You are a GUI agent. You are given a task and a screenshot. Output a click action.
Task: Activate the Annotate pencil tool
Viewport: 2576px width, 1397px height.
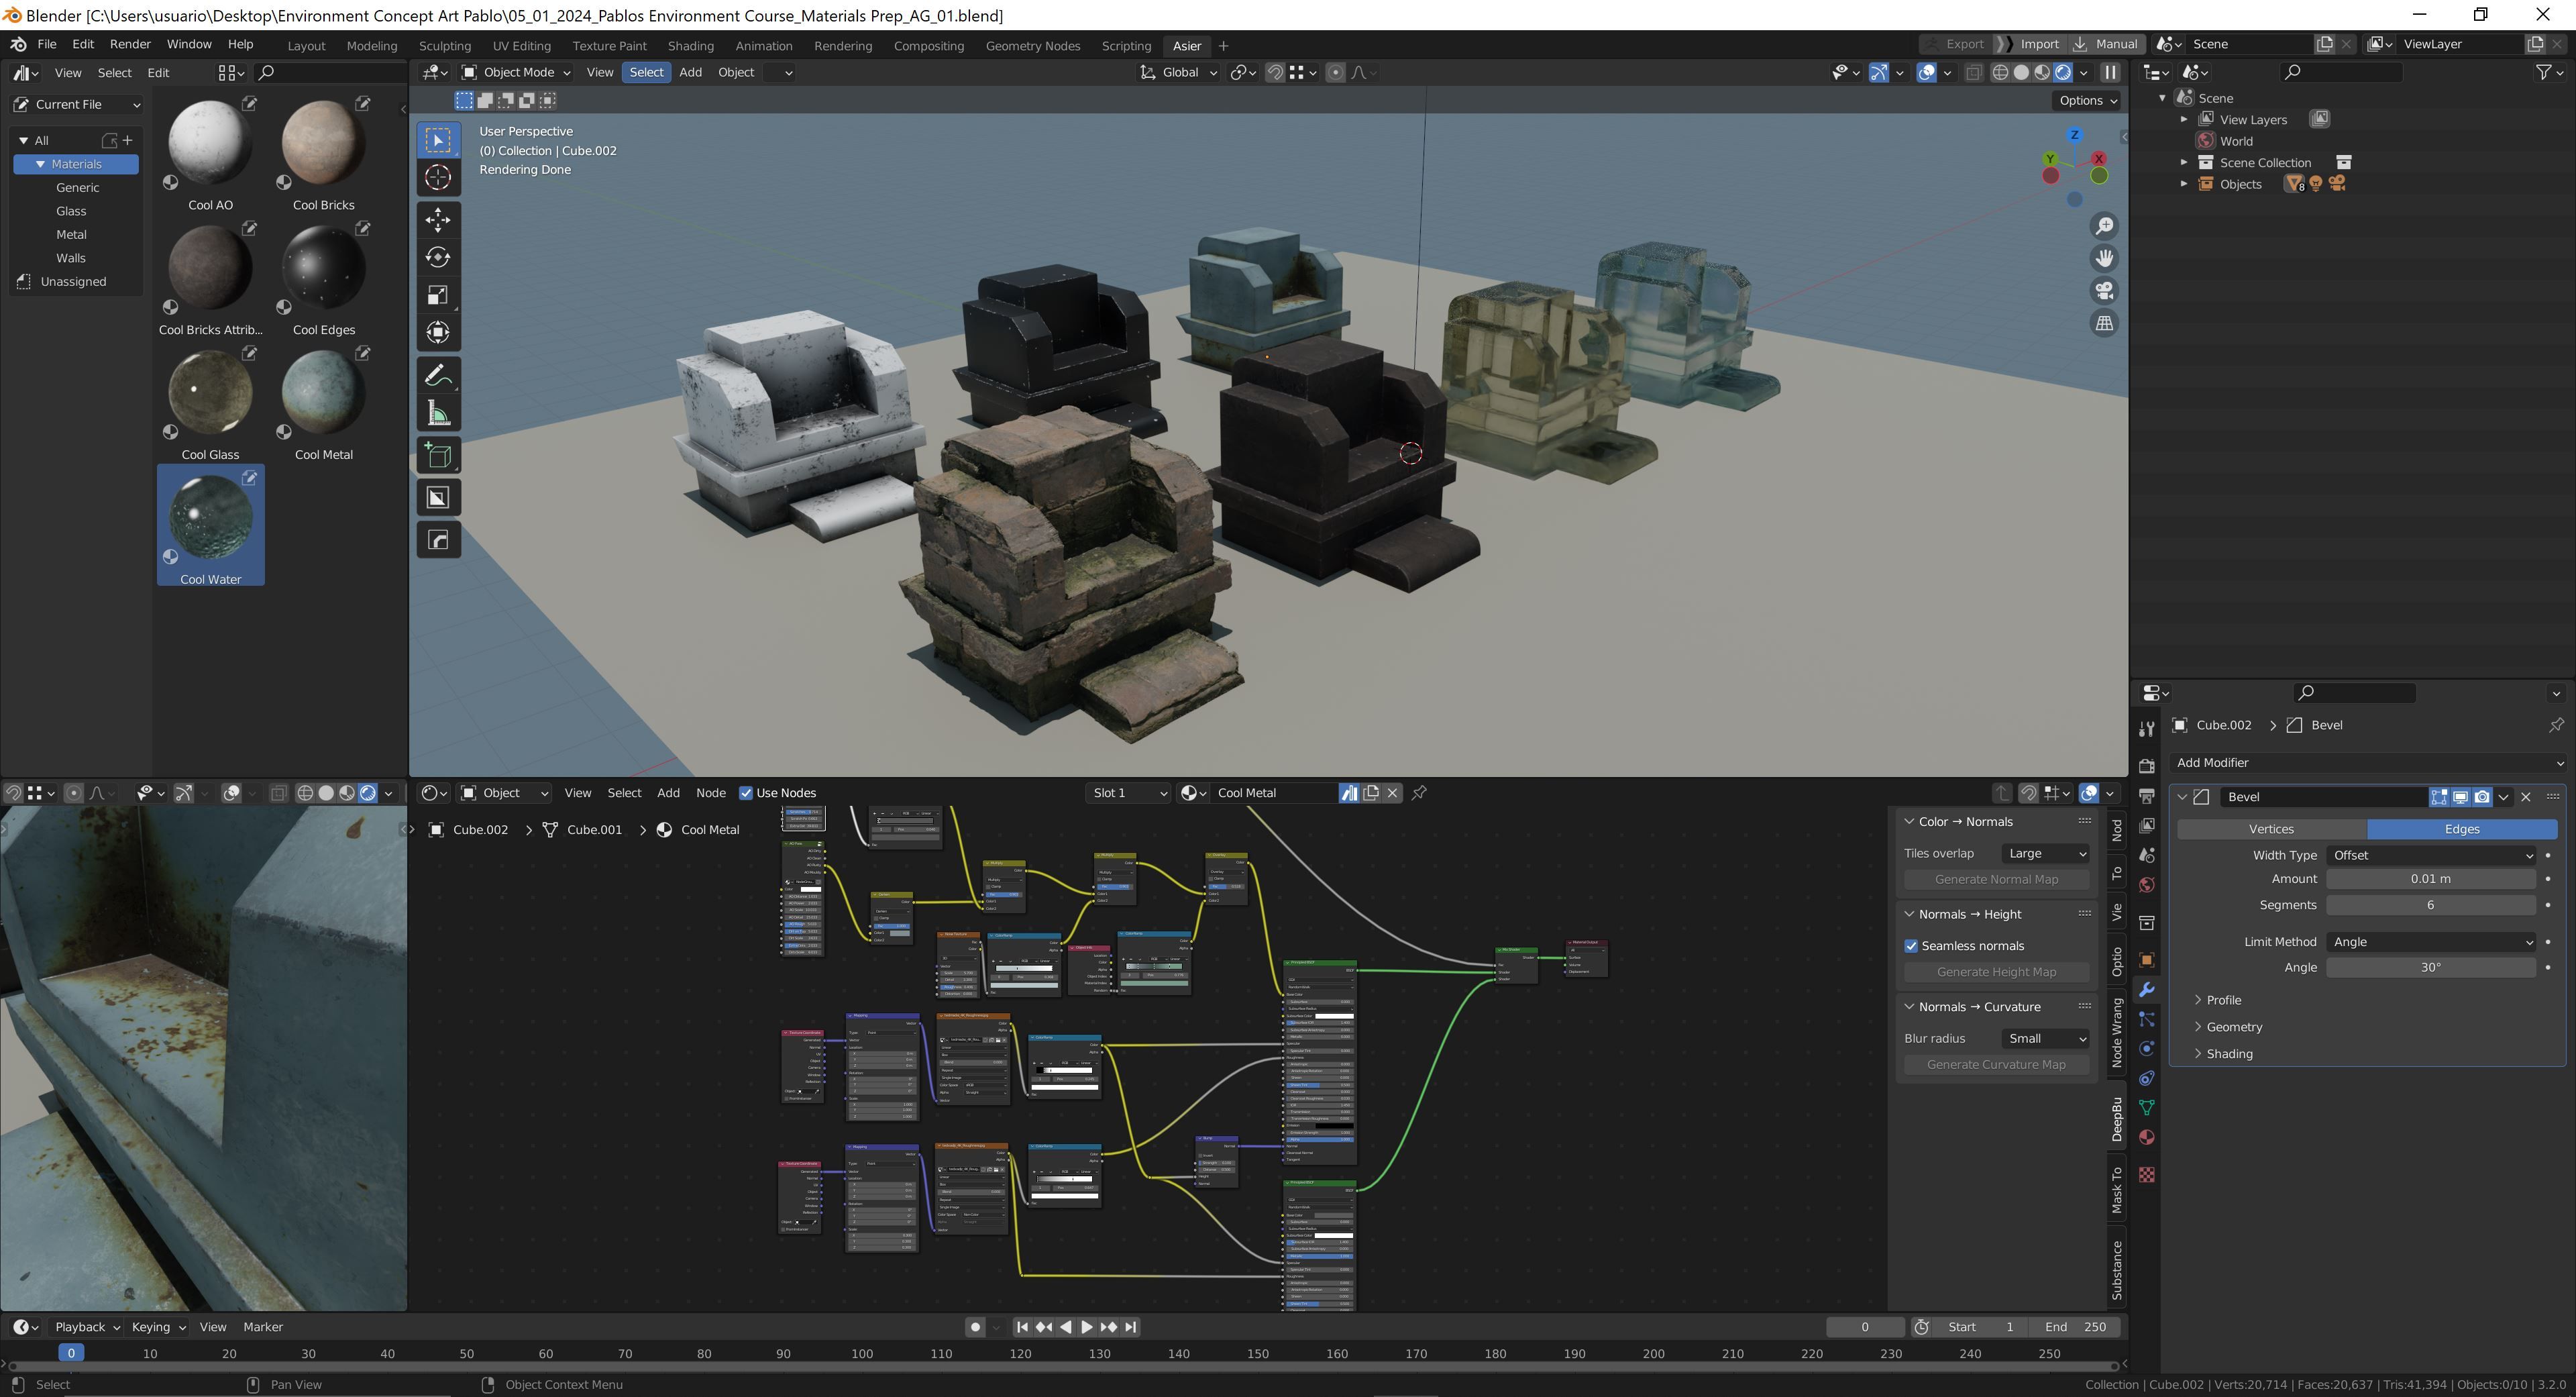point(438,376)
